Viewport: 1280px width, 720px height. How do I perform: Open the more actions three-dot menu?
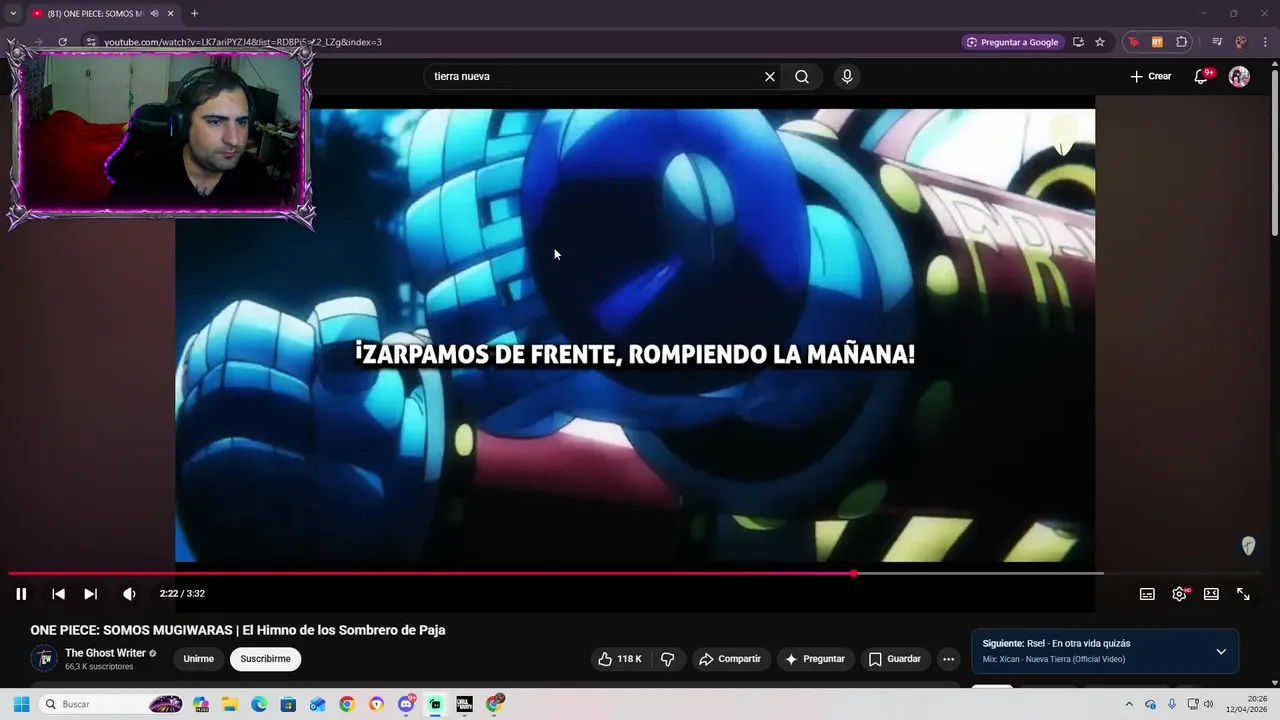tap(948, 659)
